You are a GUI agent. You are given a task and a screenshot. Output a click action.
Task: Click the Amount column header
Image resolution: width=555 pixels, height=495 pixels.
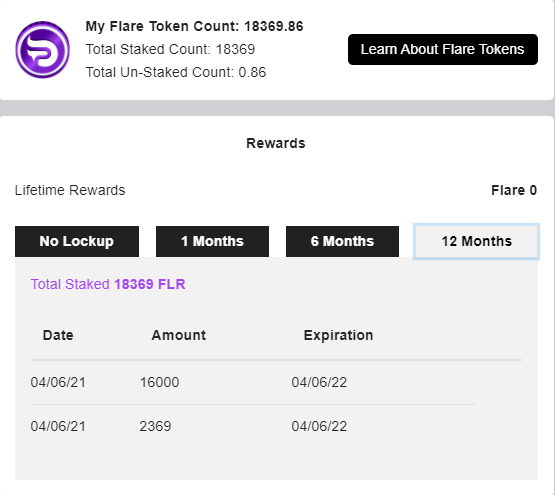pyautogui.click(x=179, y=335)
